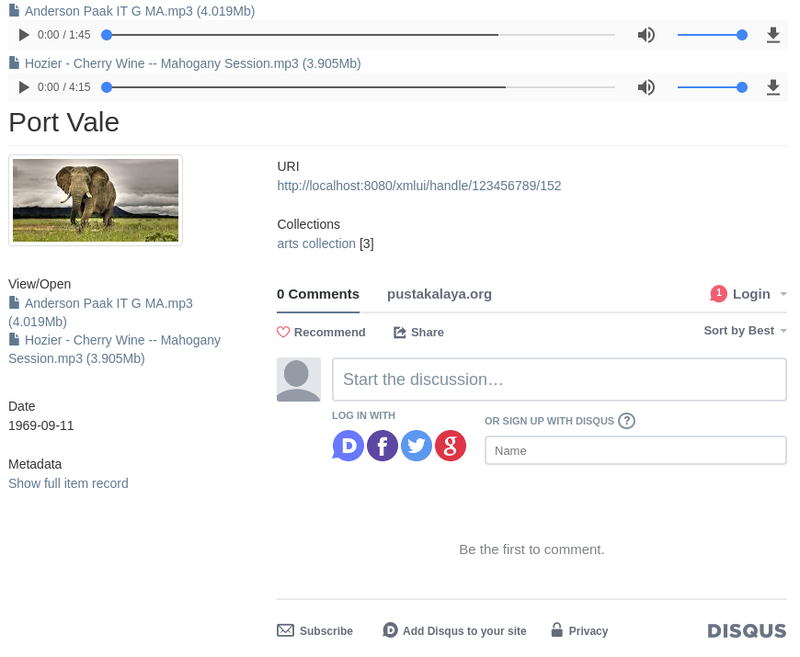Click the date value 1969-09-11

[41, 425]
